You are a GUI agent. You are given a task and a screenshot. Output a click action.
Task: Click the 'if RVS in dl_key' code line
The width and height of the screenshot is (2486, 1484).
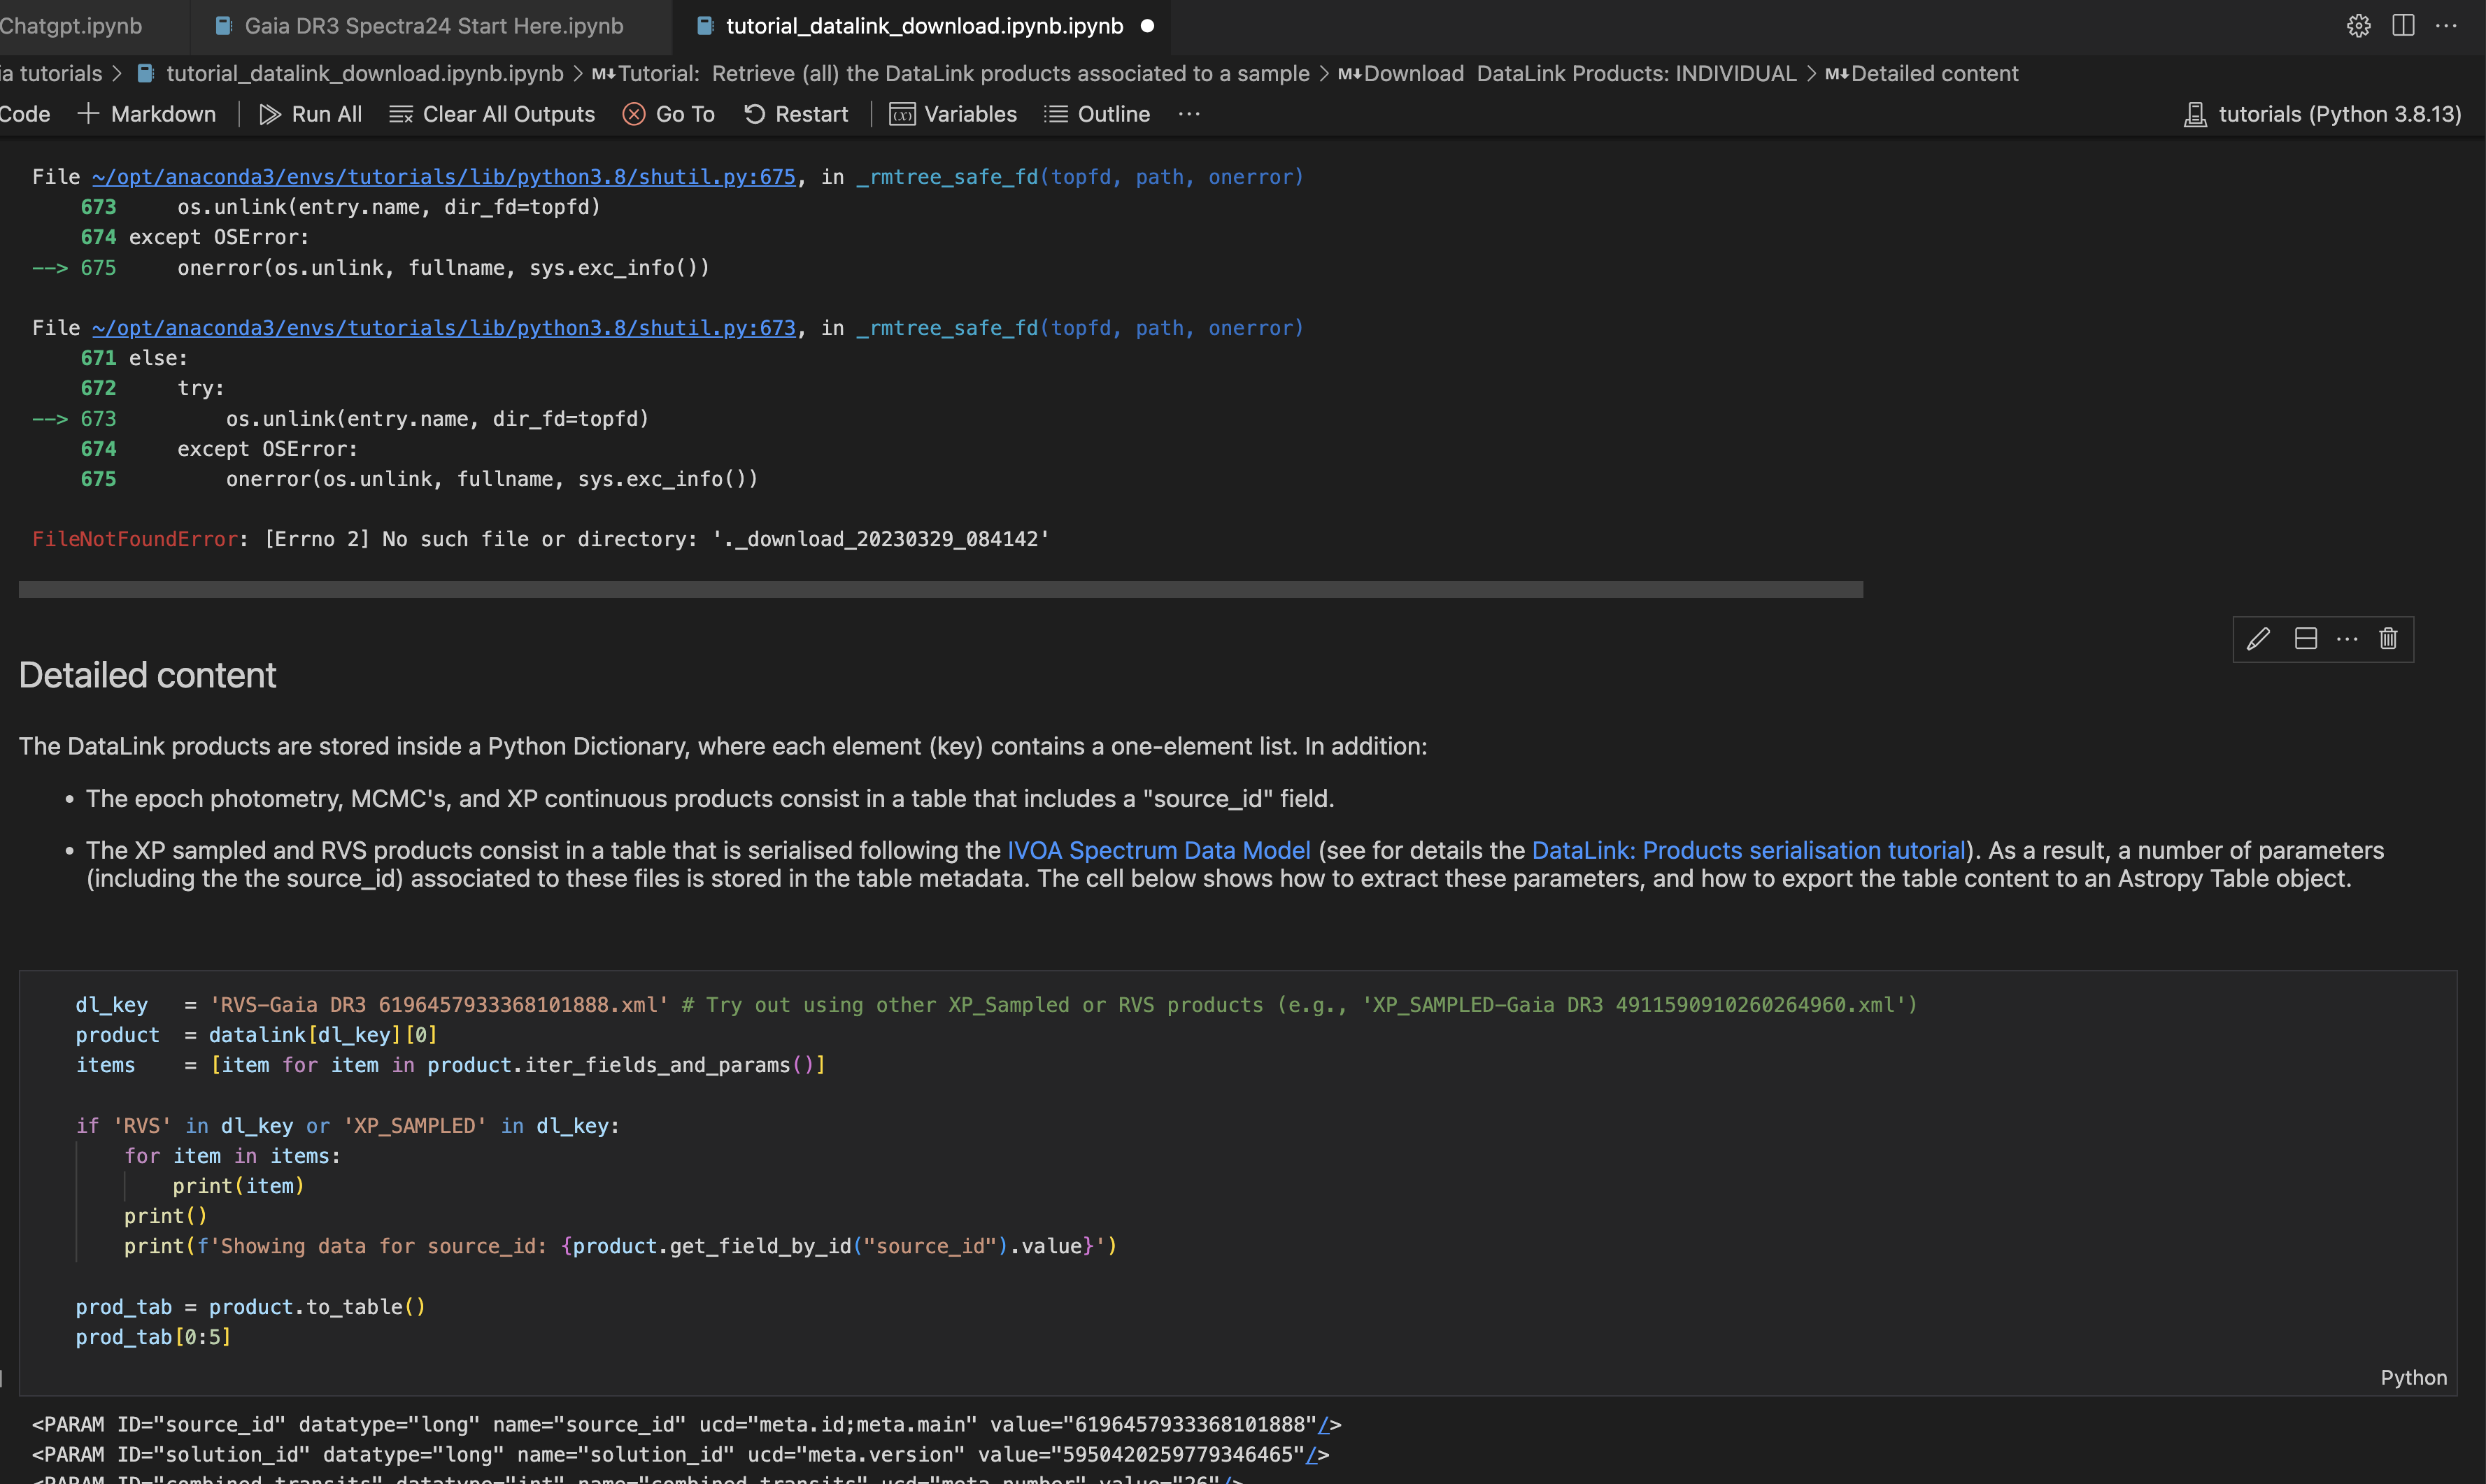[x=348, y=1126]
